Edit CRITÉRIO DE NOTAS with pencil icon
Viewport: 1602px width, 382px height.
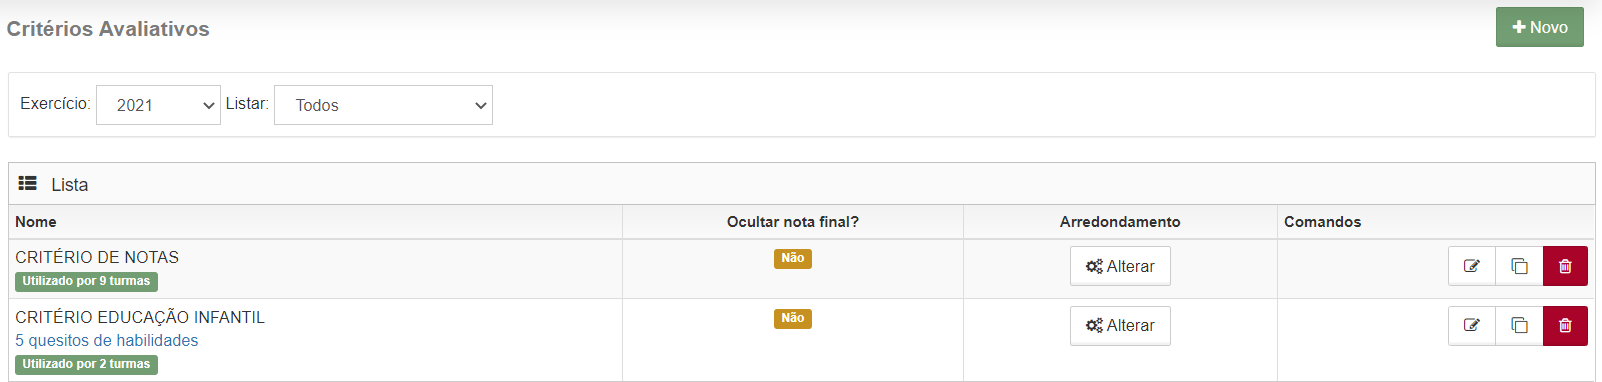pos(1472,266)
